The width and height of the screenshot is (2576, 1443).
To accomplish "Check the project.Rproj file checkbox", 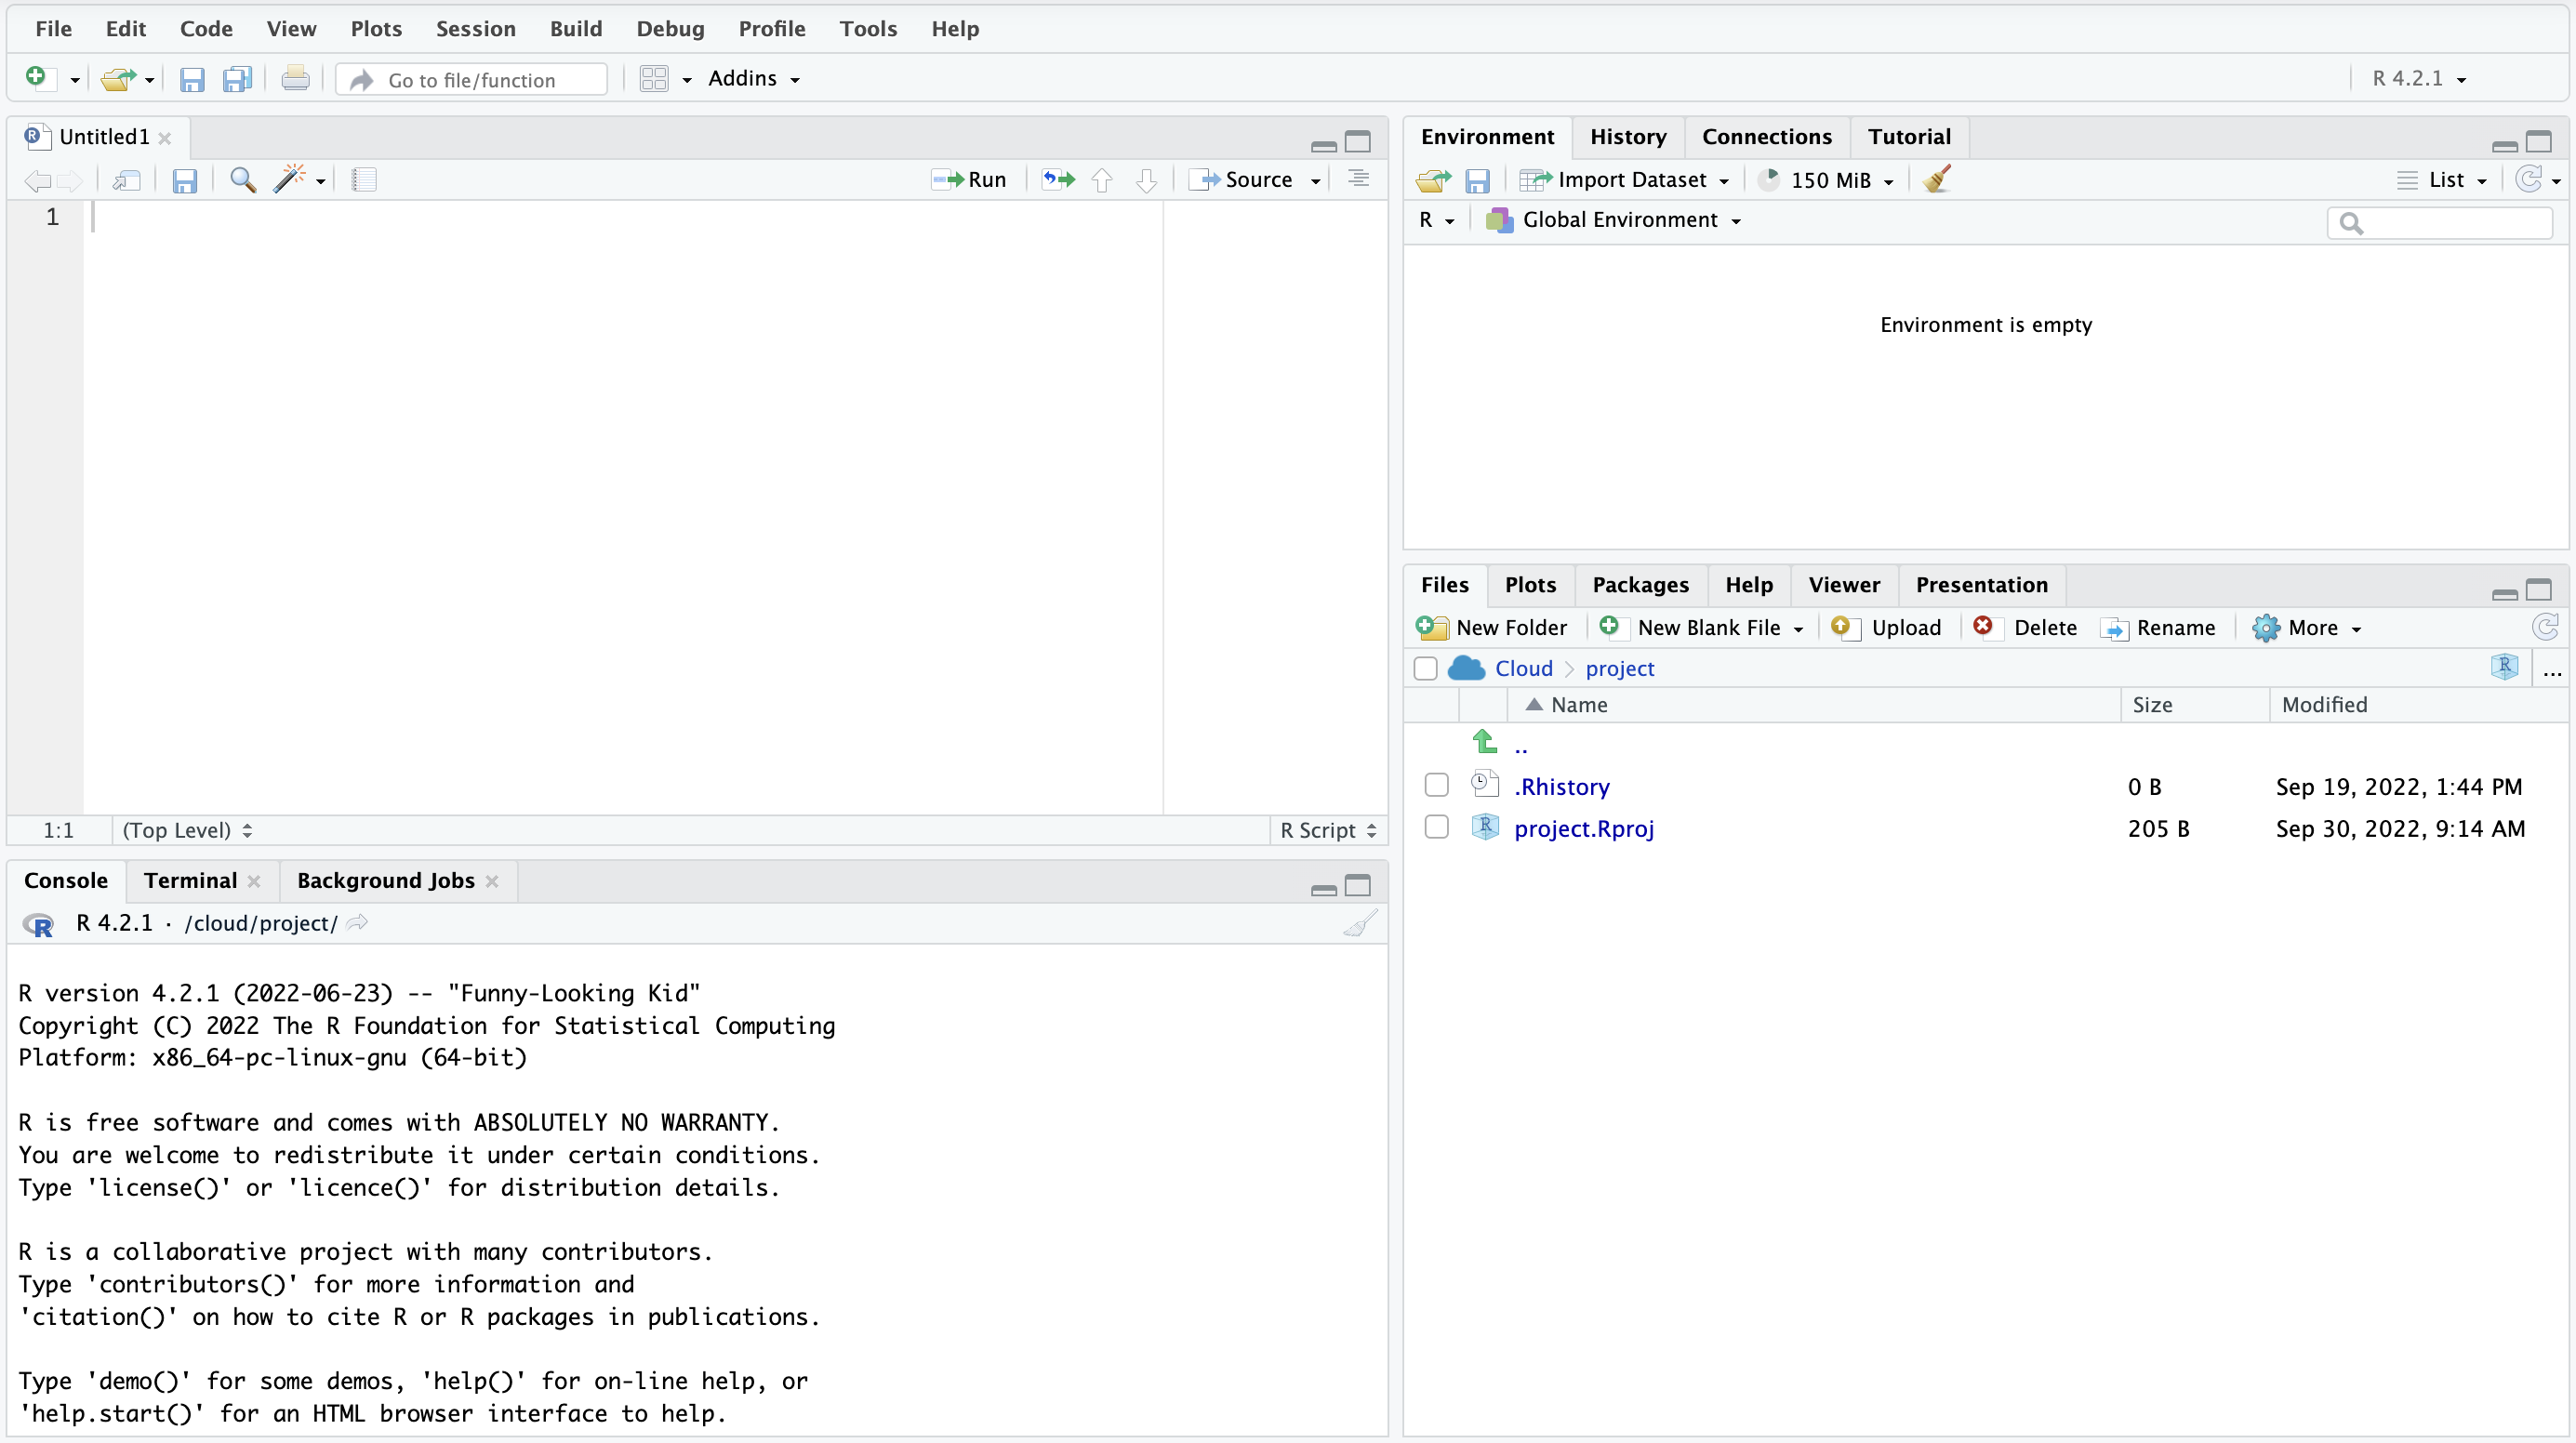I will (x=1435, y=827).
